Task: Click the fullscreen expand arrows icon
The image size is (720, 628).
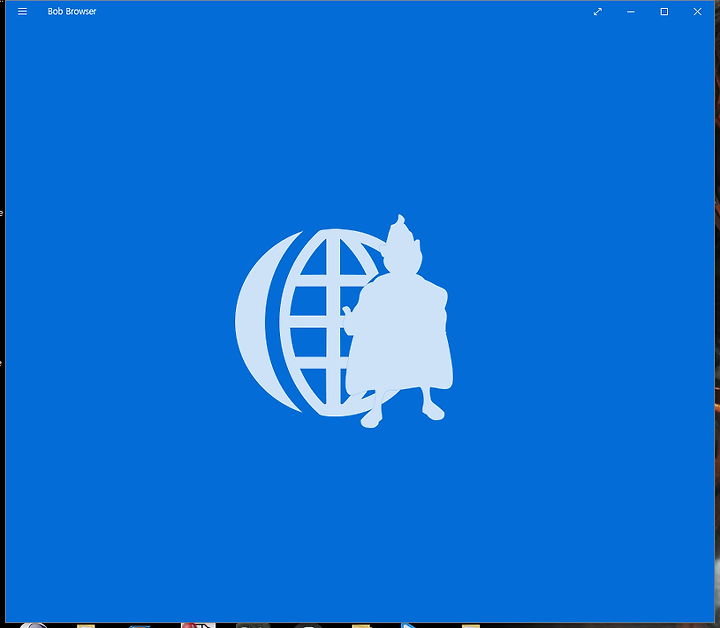Action: pyautogui.click(x=597, y=12)
